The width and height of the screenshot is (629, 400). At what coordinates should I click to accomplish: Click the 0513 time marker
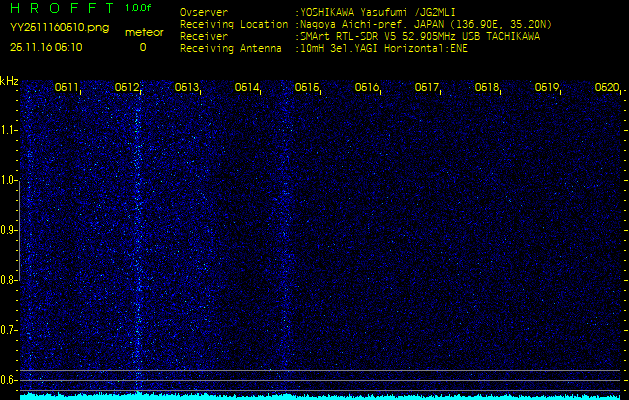point(187,87)
